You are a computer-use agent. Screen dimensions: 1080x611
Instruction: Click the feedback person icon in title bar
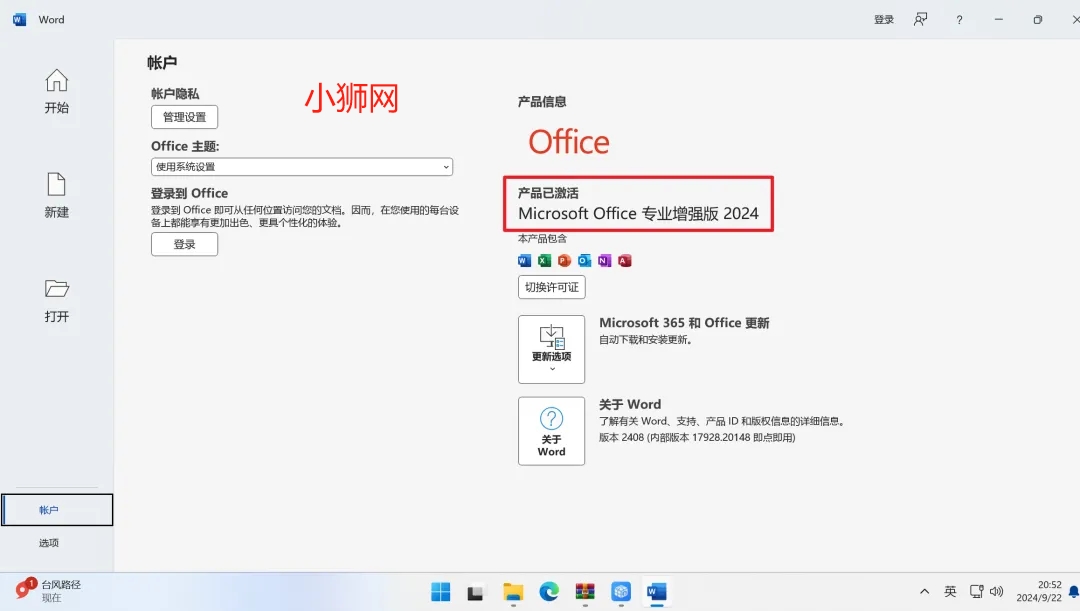pyautogui.click(x=920, y=20)
